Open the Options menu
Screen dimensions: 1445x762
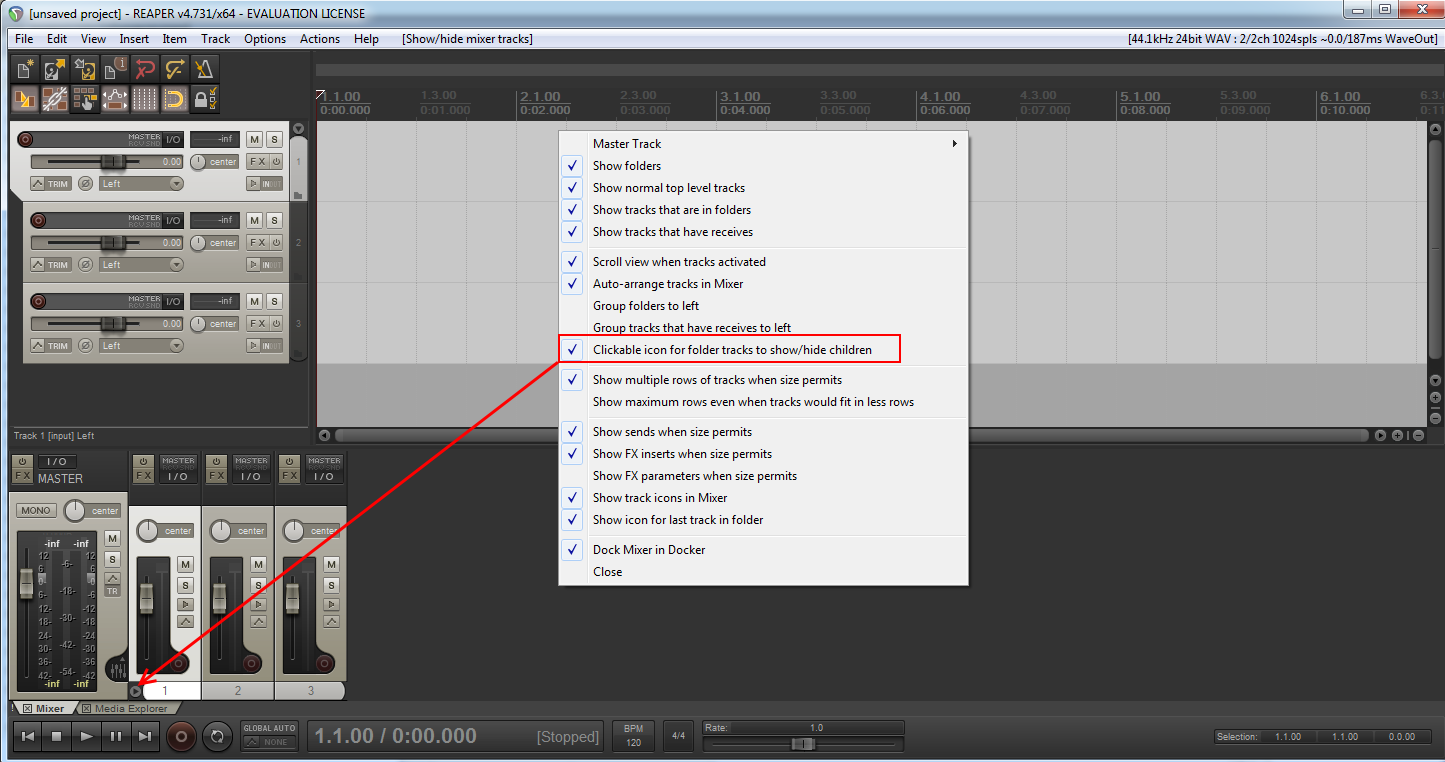coord(265,39)
